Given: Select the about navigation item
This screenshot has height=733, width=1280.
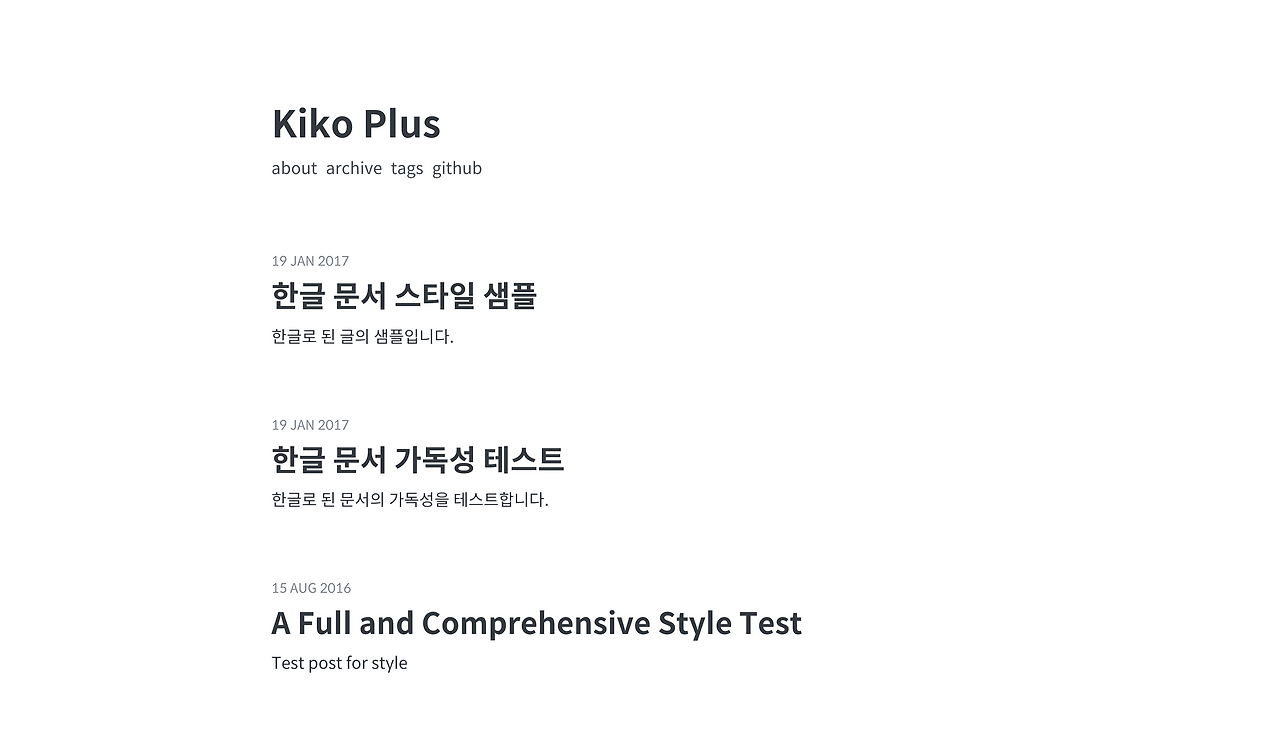Looking at the screenshot, I should point(294,168).
